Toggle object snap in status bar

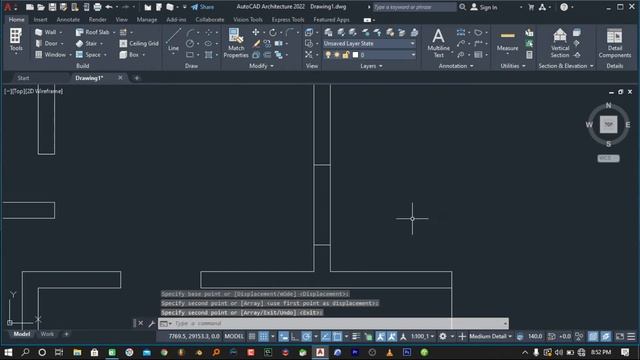[337, 336]
